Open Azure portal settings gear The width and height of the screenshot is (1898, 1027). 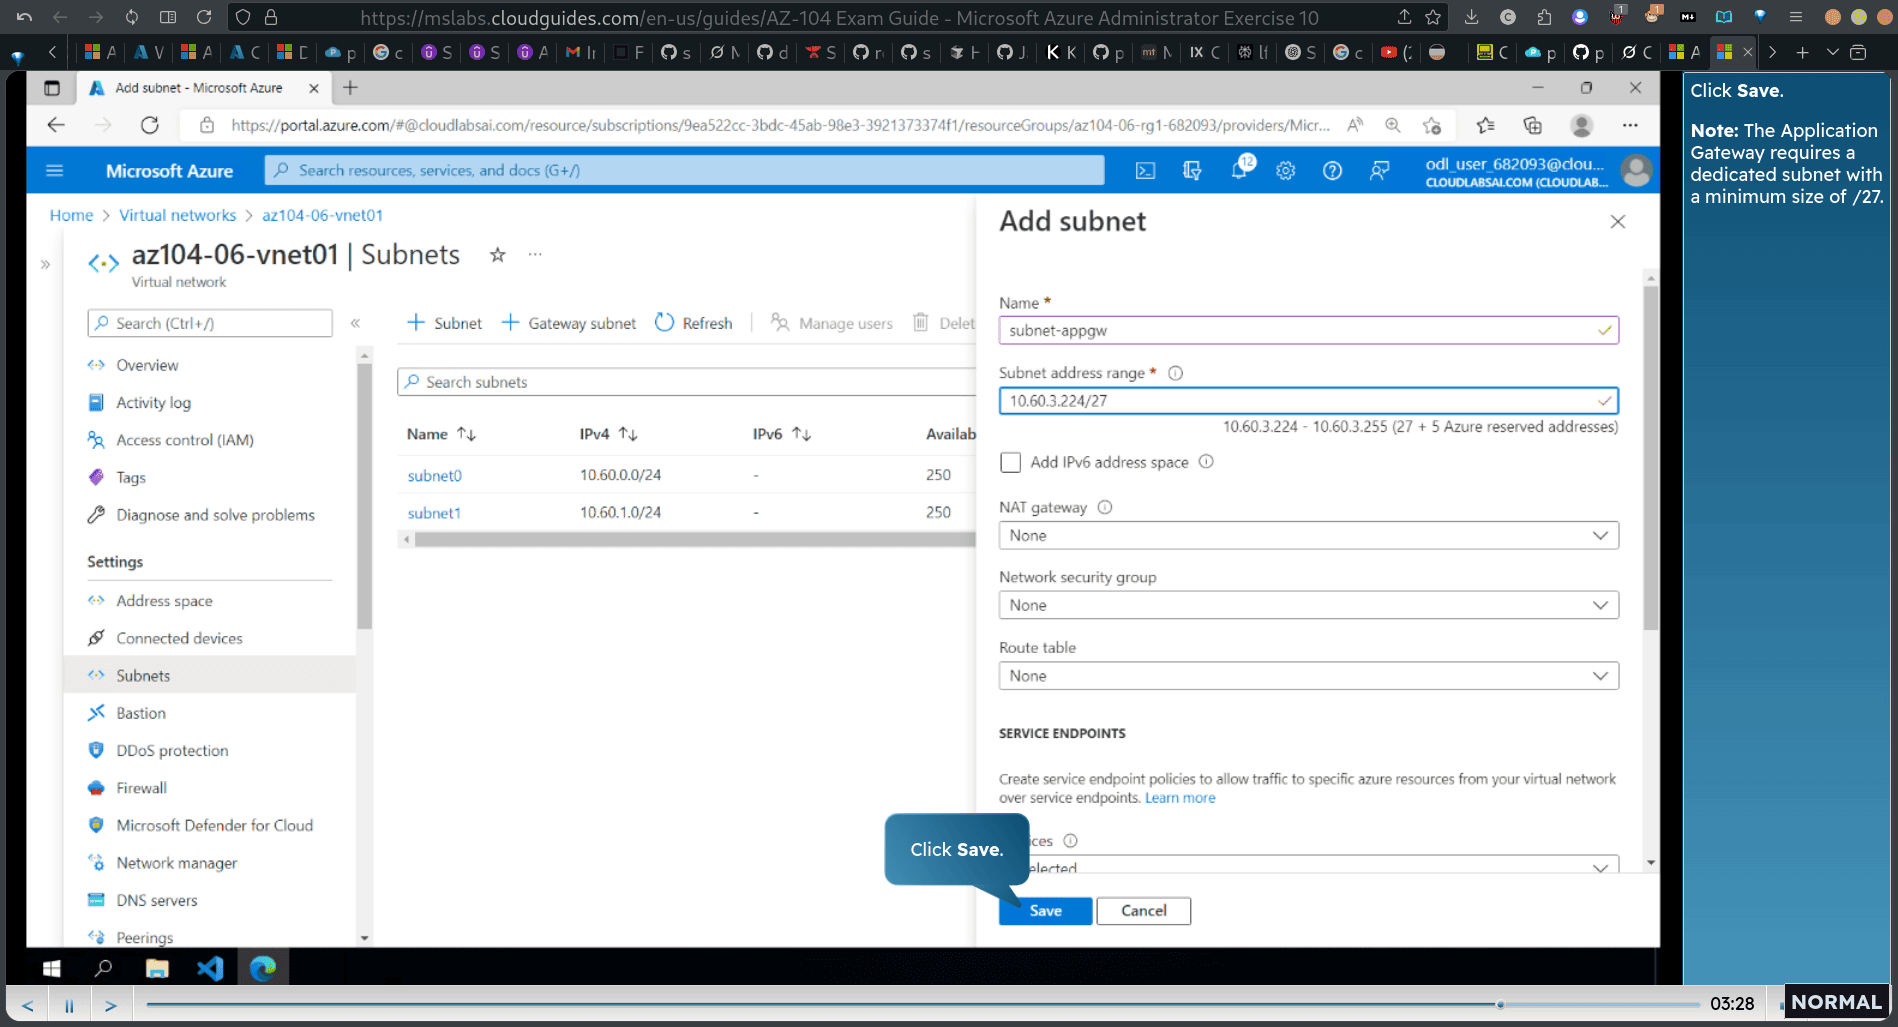1286,171
